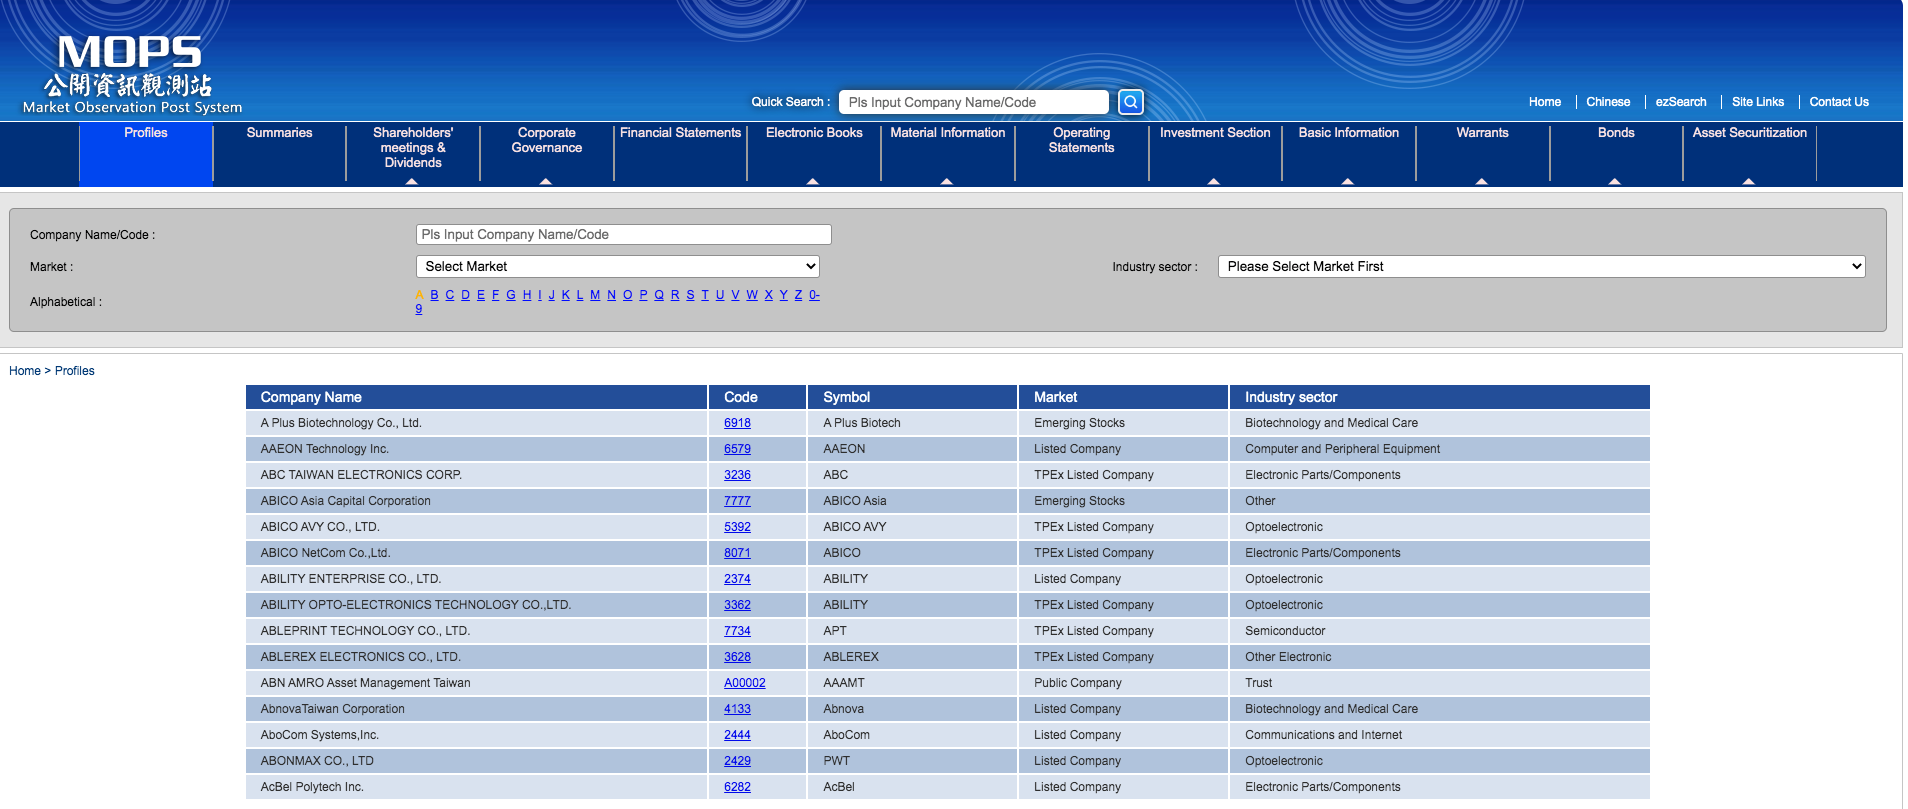The width and height of the screenshot is (1908, 809).
Task: Open the Contact Us link
Action: point(1838,102)
